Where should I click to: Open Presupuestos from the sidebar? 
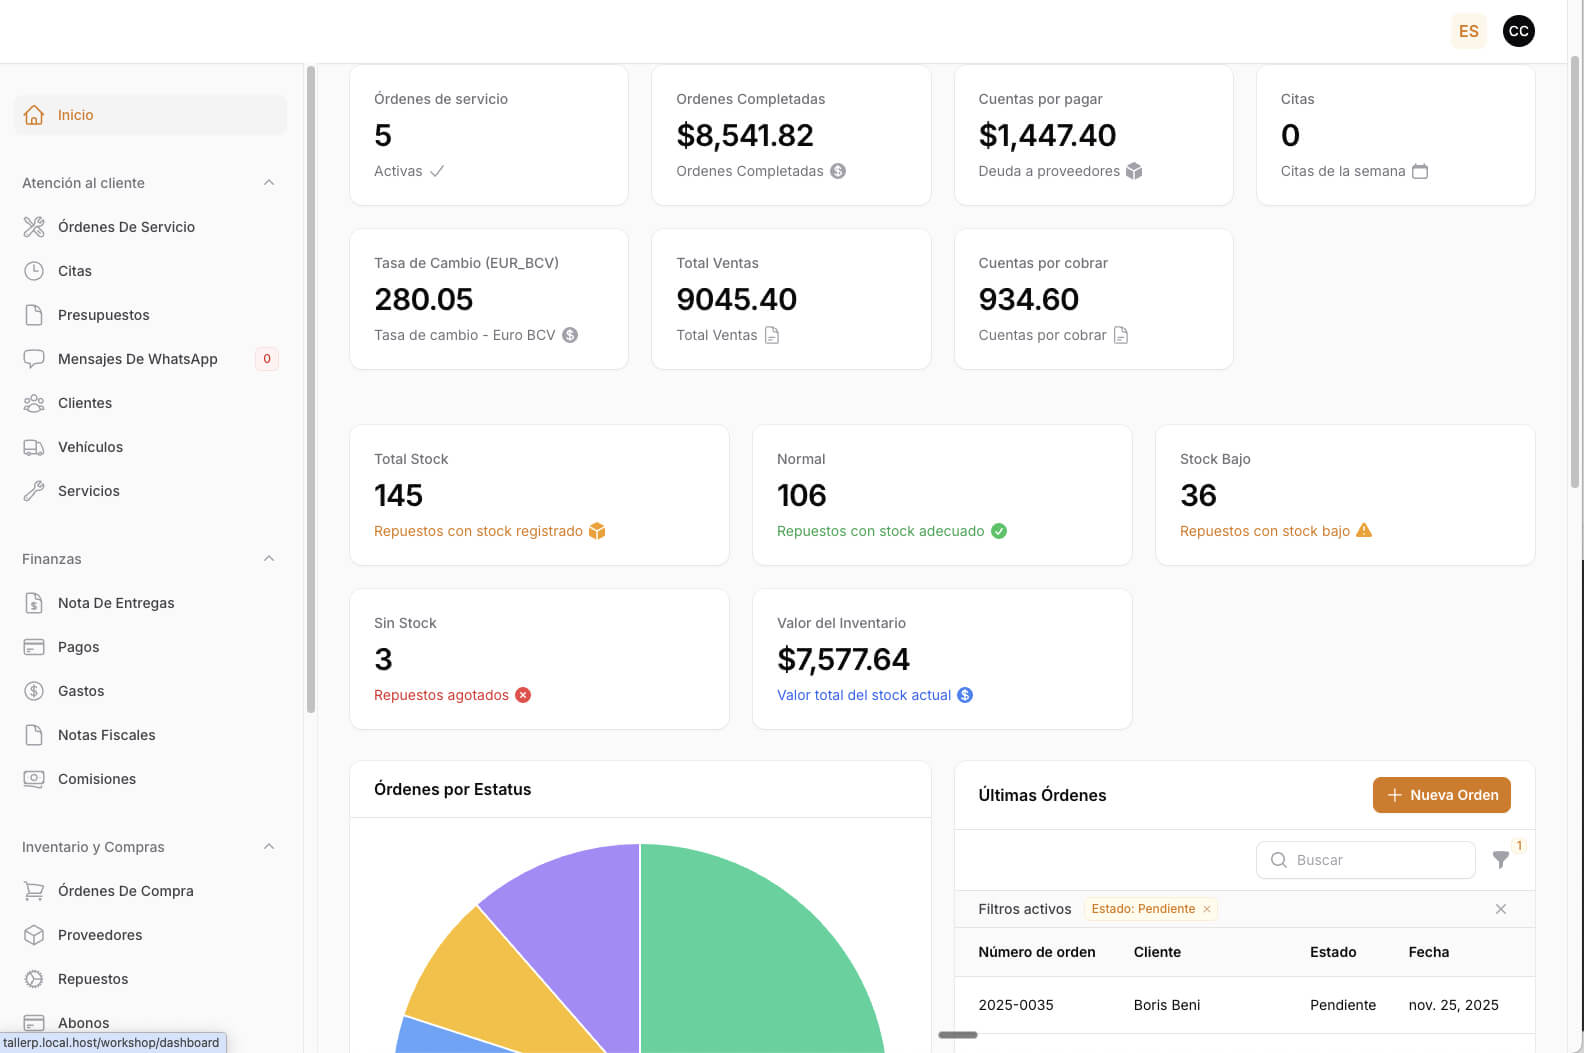[103, 315]
